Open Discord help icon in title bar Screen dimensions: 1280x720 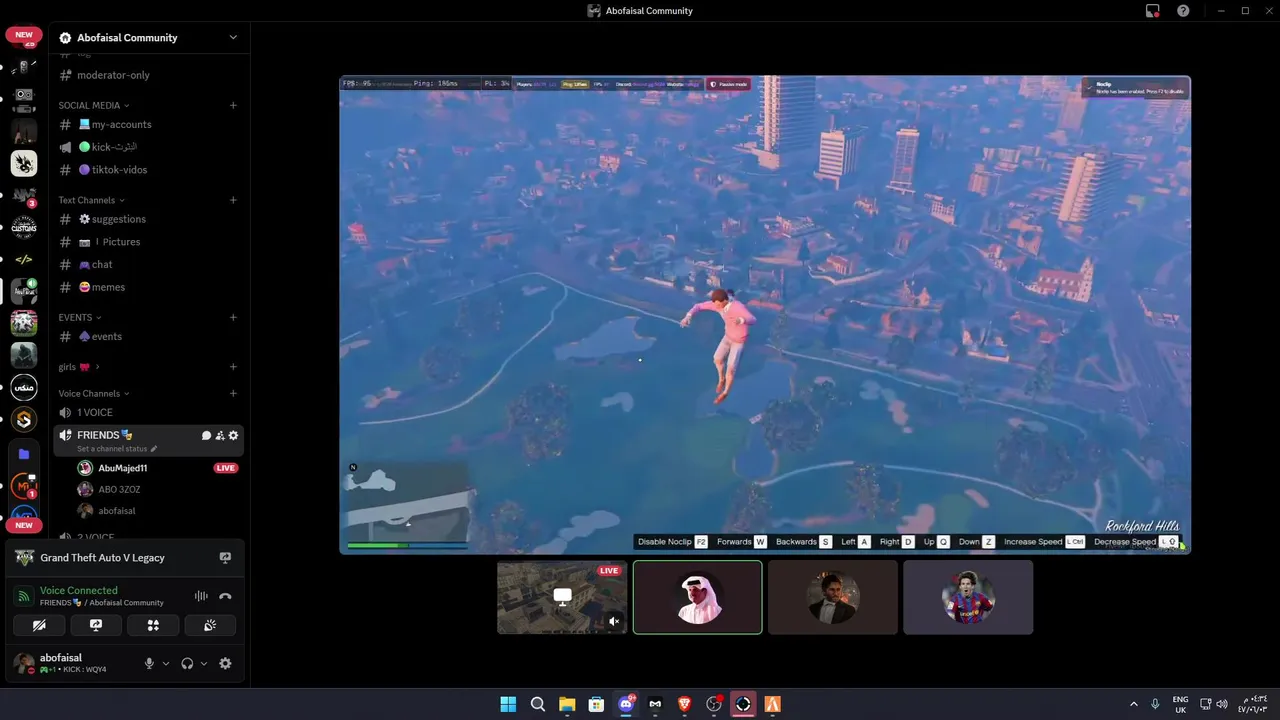tap(1183, 11)
